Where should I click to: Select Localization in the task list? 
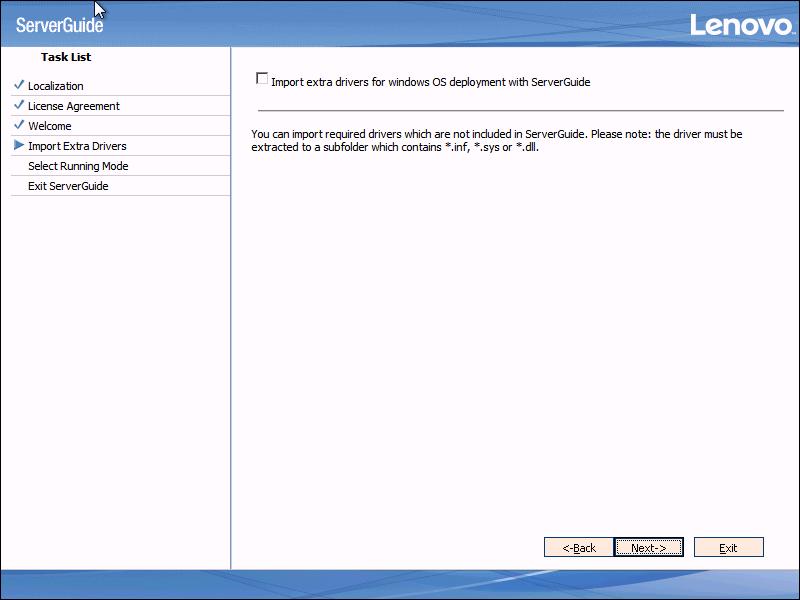click(56, 86)
